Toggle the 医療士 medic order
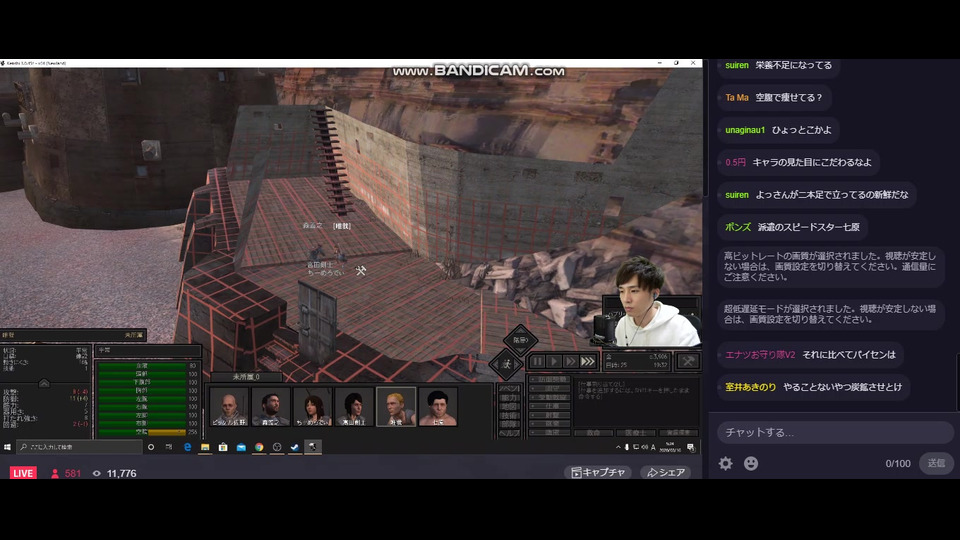 coord(636,432)
